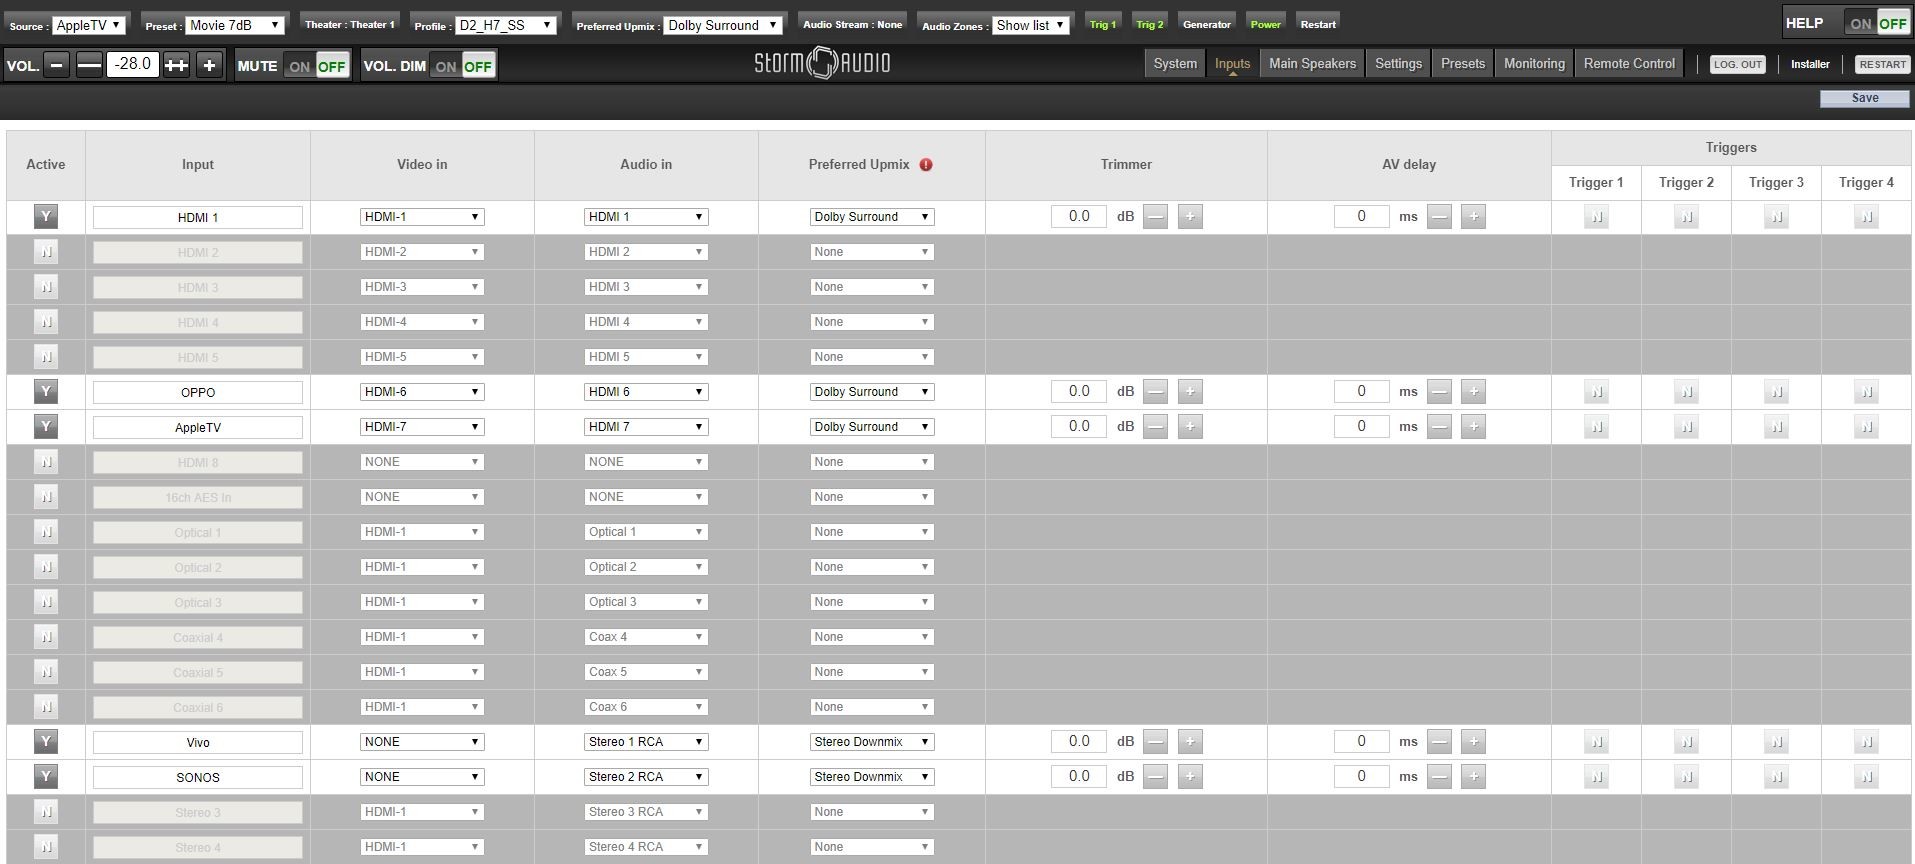Open the Preset Movie 7dB dropdown
This screenshot has width=1915, height=864.
(236, 25)
